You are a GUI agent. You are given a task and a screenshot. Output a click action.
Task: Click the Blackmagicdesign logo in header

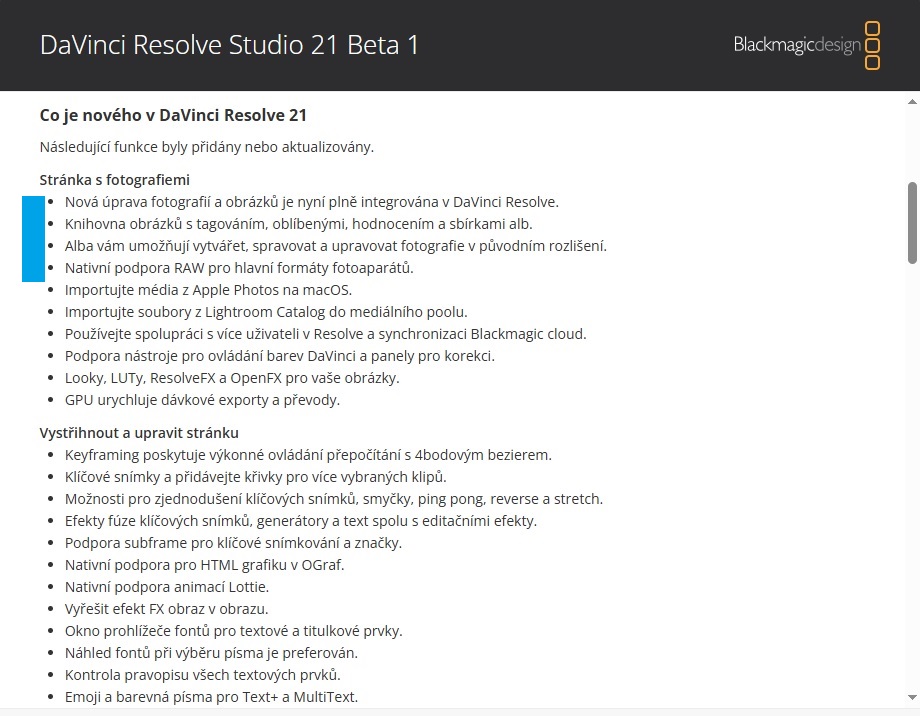(x=807, y=46)
